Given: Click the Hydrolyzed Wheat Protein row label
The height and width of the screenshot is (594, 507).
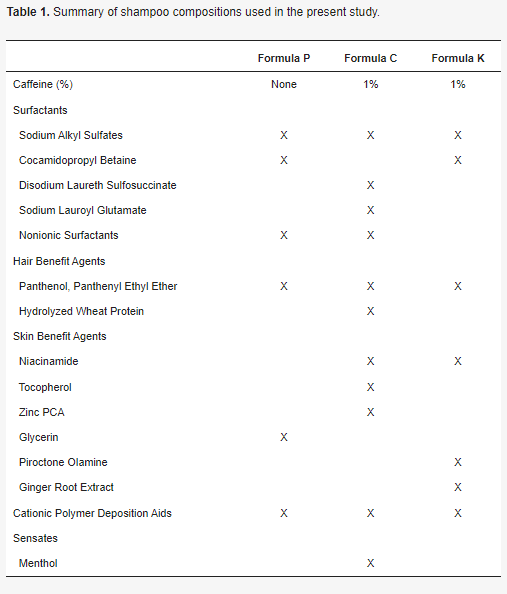Looking at the screenshot, I should point(81,311).
